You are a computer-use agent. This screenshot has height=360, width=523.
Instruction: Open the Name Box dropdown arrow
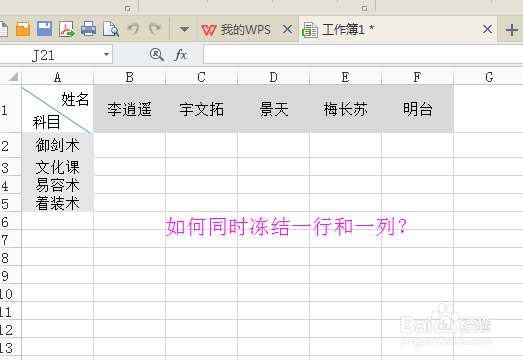click(x=106, y=54)
